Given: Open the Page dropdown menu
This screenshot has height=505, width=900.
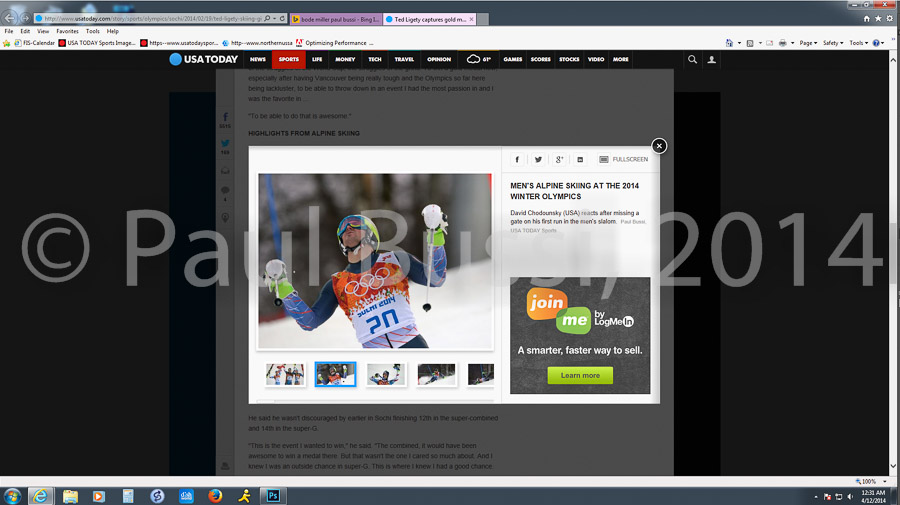Looking at the screenshot, I should (808, 43).
